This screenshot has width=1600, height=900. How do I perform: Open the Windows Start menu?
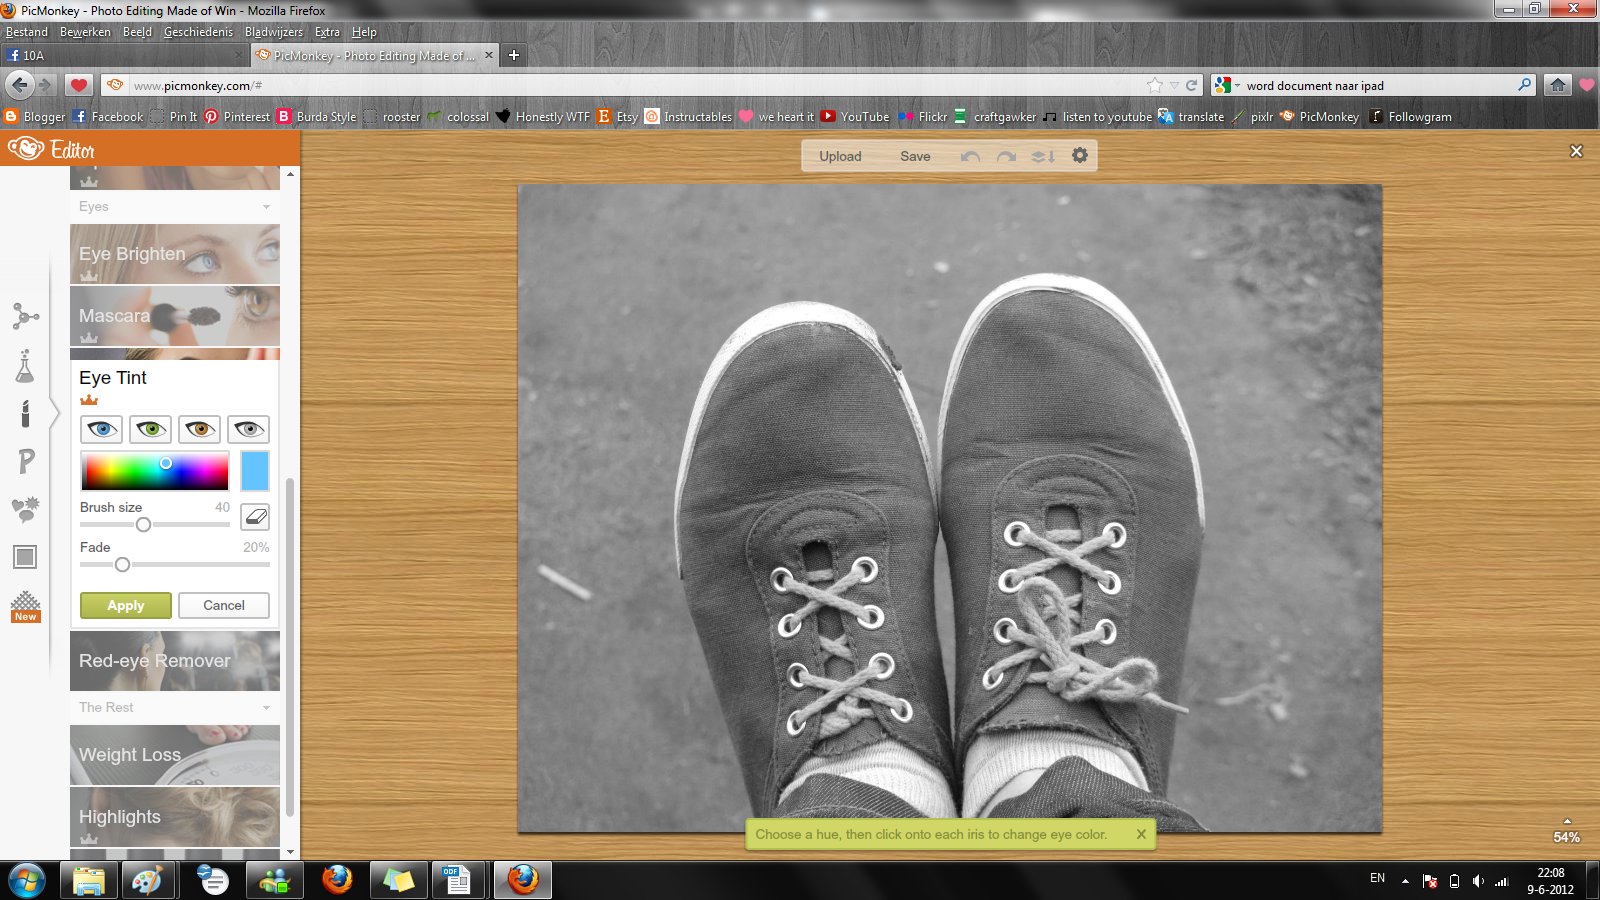point(26,881)
